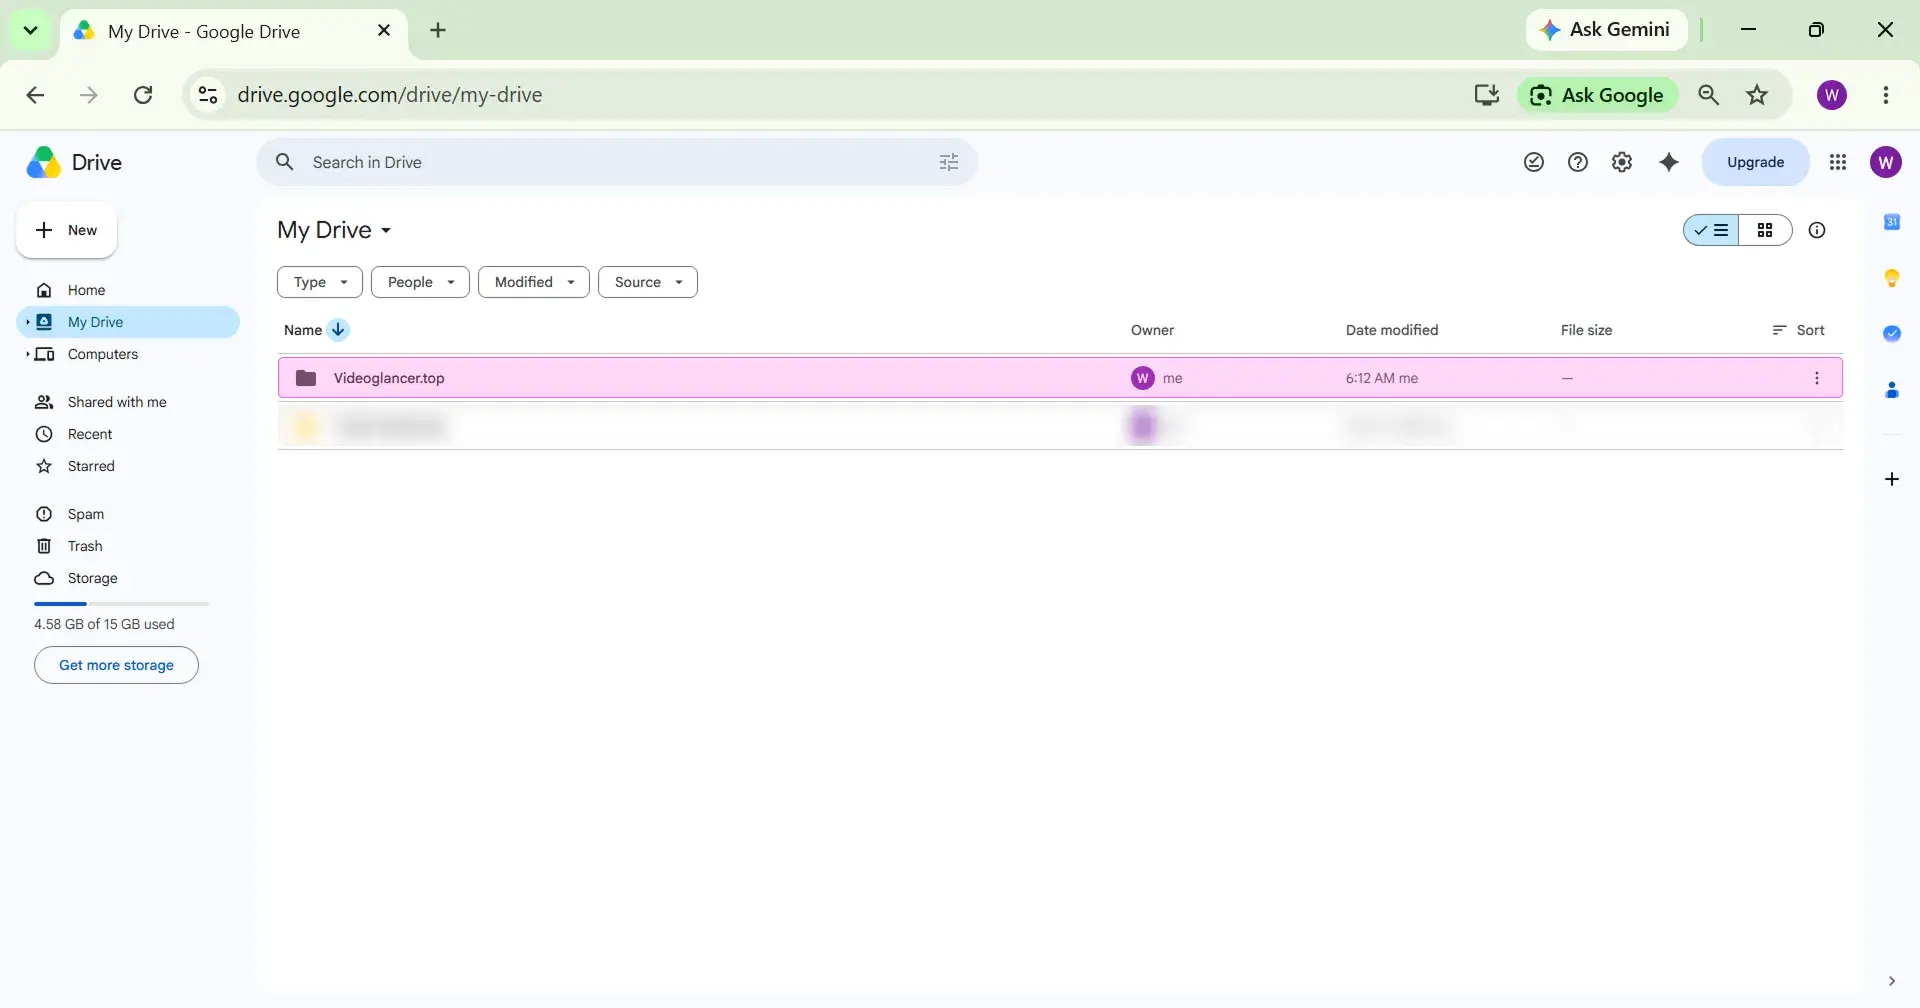Open the People filter dropdown
The image size is (1920, 1008).
420,282
